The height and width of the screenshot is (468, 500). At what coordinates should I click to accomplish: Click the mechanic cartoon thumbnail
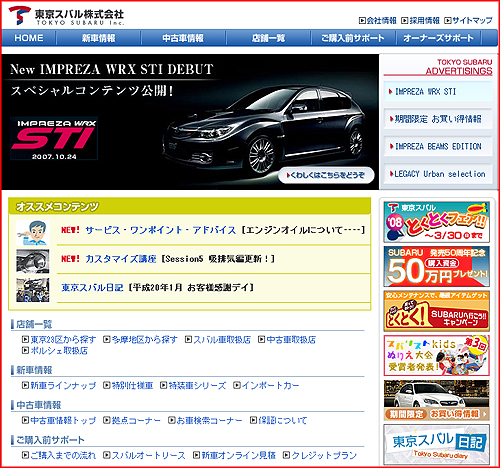pyautogui.click(x=33, y=233)
